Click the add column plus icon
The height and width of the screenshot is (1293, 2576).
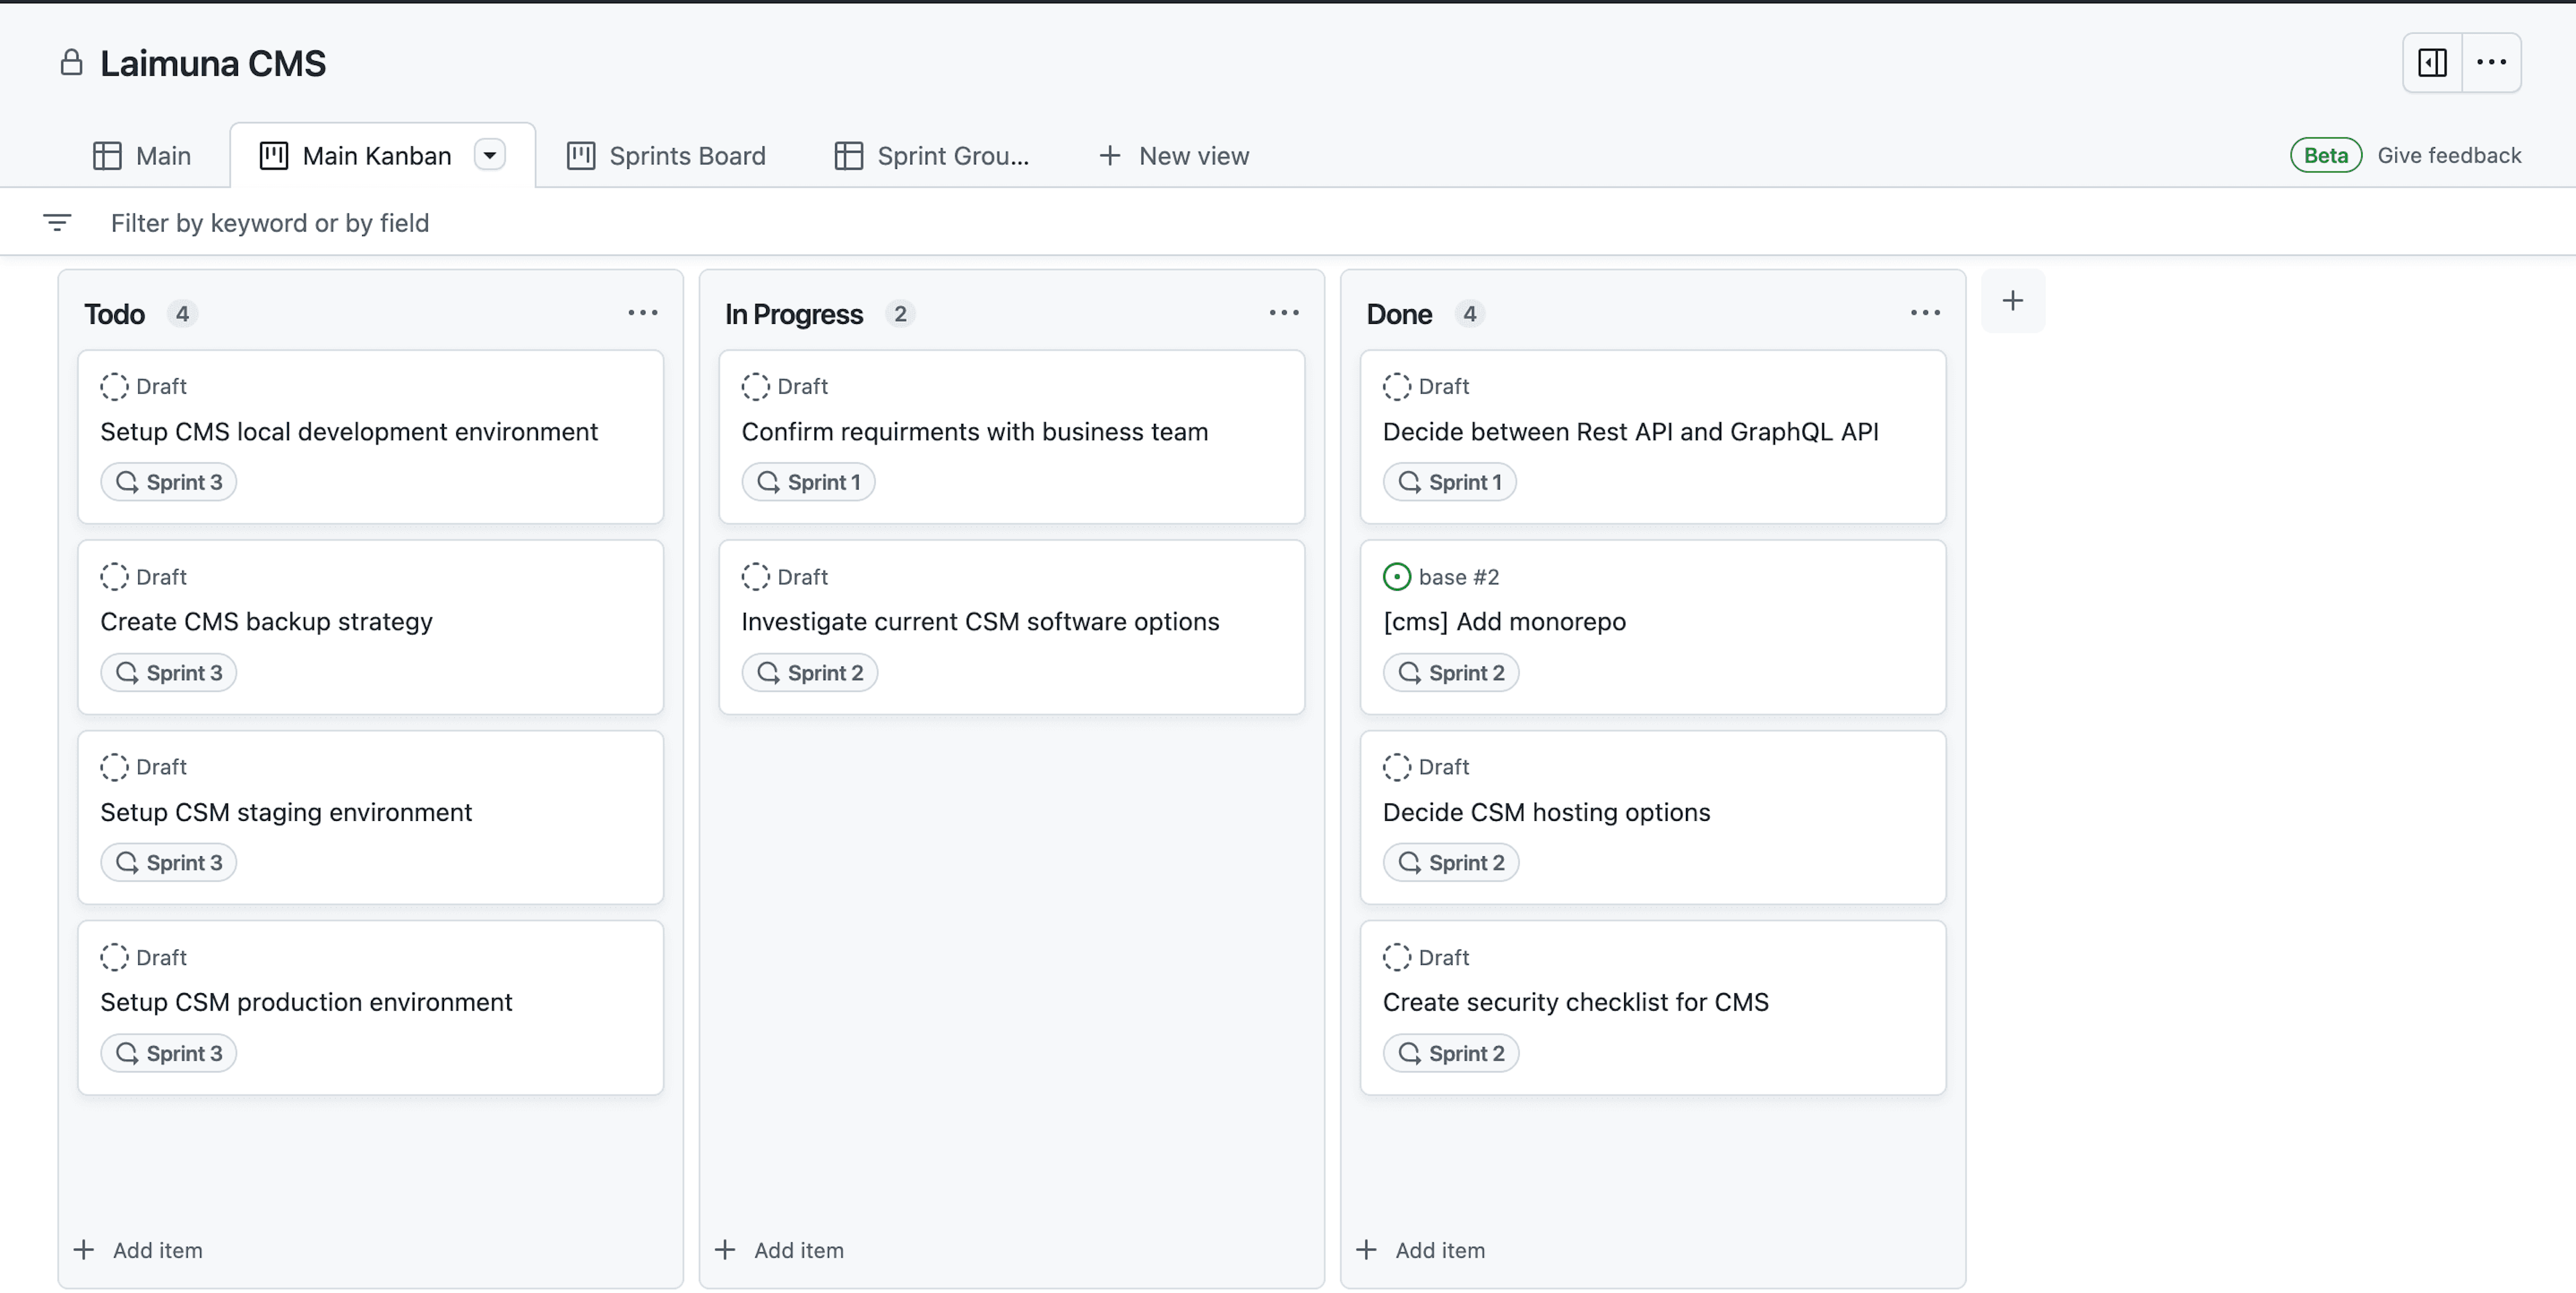[2014, 302]
